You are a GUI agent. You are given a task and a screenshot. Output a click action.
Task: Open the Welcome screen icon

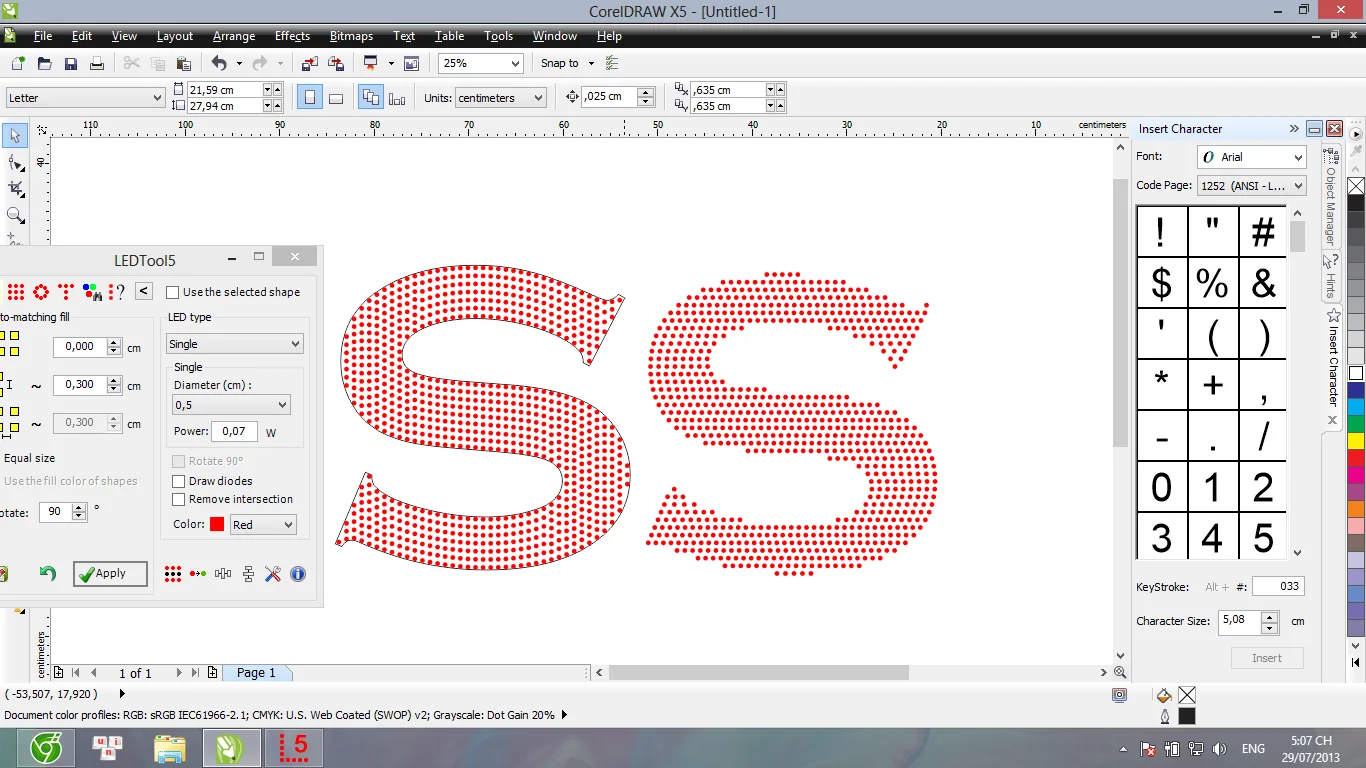[411, 63]
